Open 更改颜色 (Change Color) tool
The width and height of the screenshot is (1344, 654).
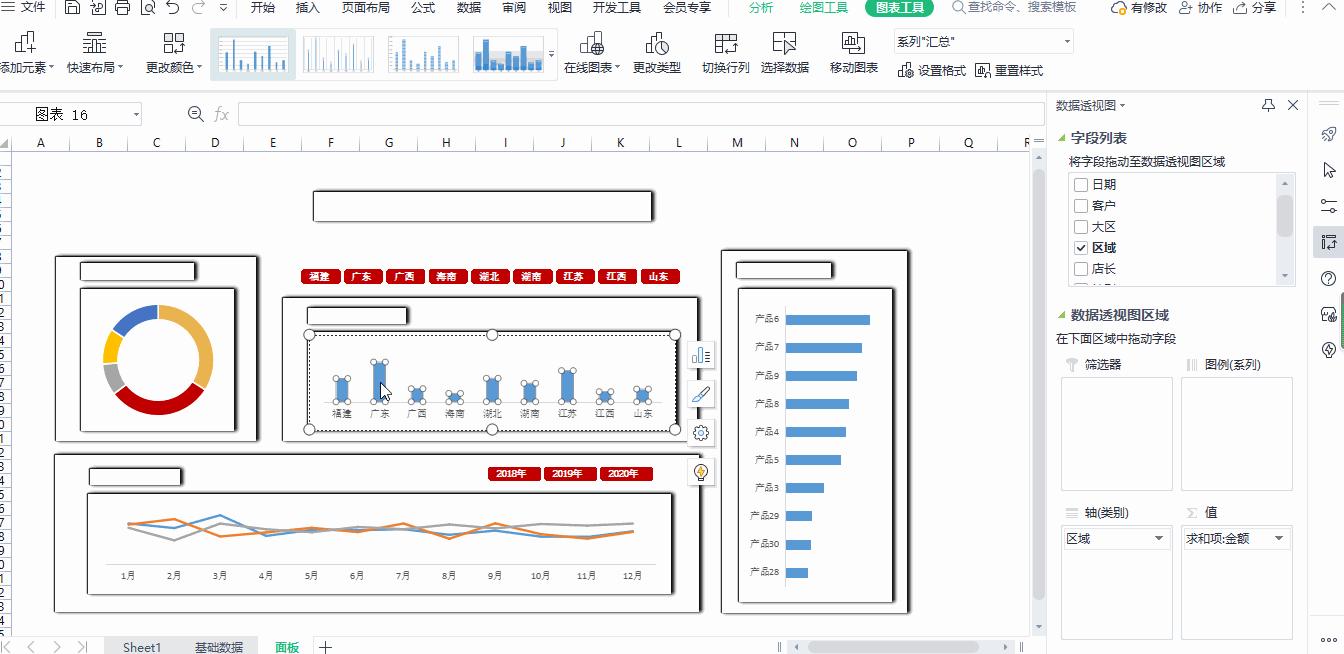point(174,54)
